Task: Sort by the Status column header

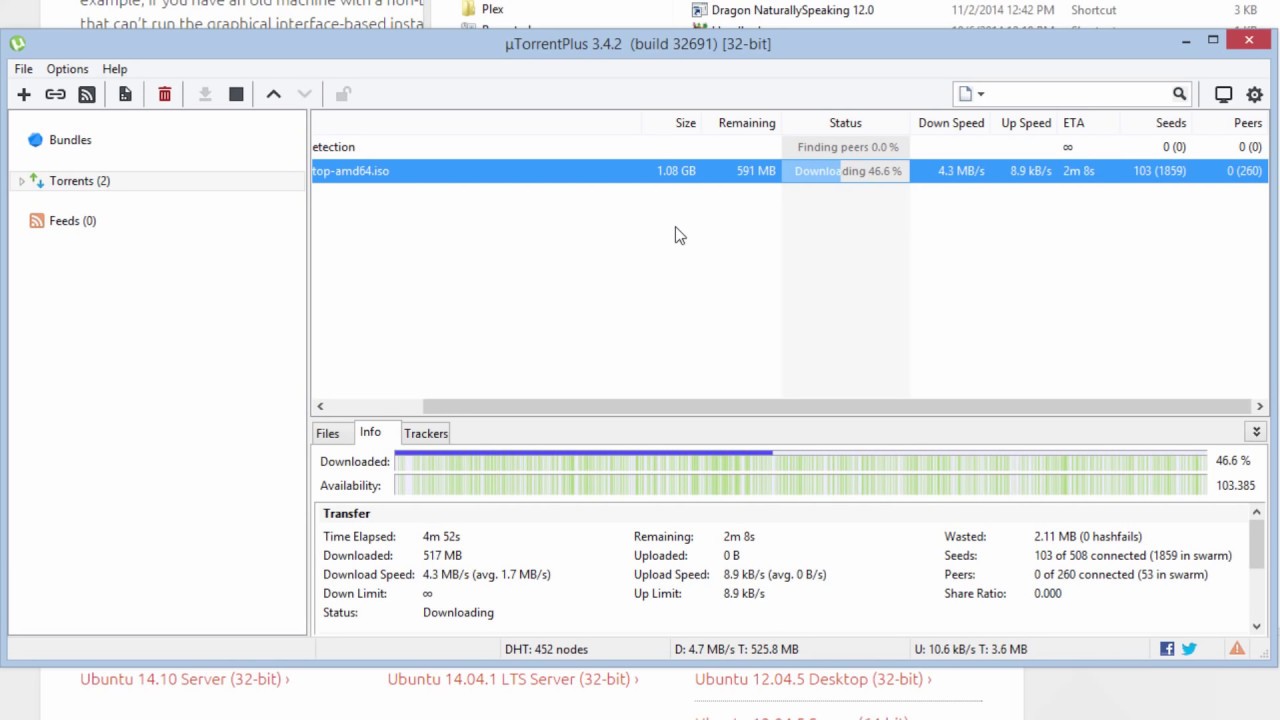Action: (845, 123)
